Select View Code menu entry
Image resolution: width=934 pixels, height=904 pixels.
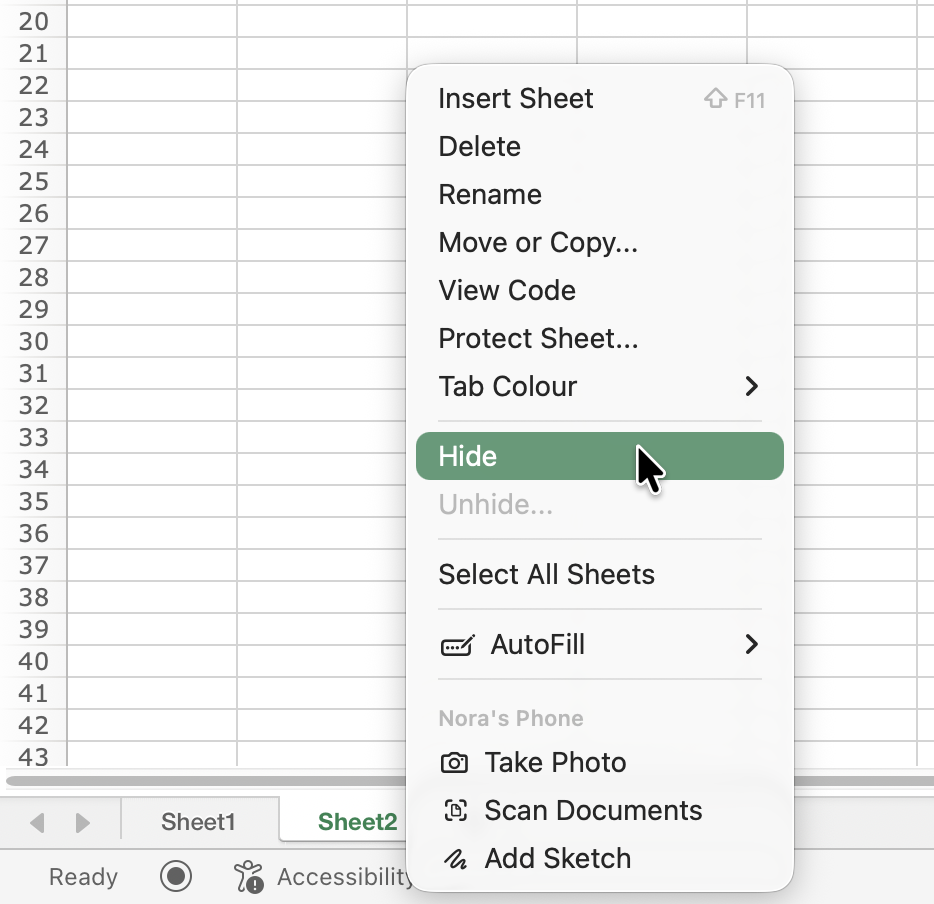coord(507,290)
